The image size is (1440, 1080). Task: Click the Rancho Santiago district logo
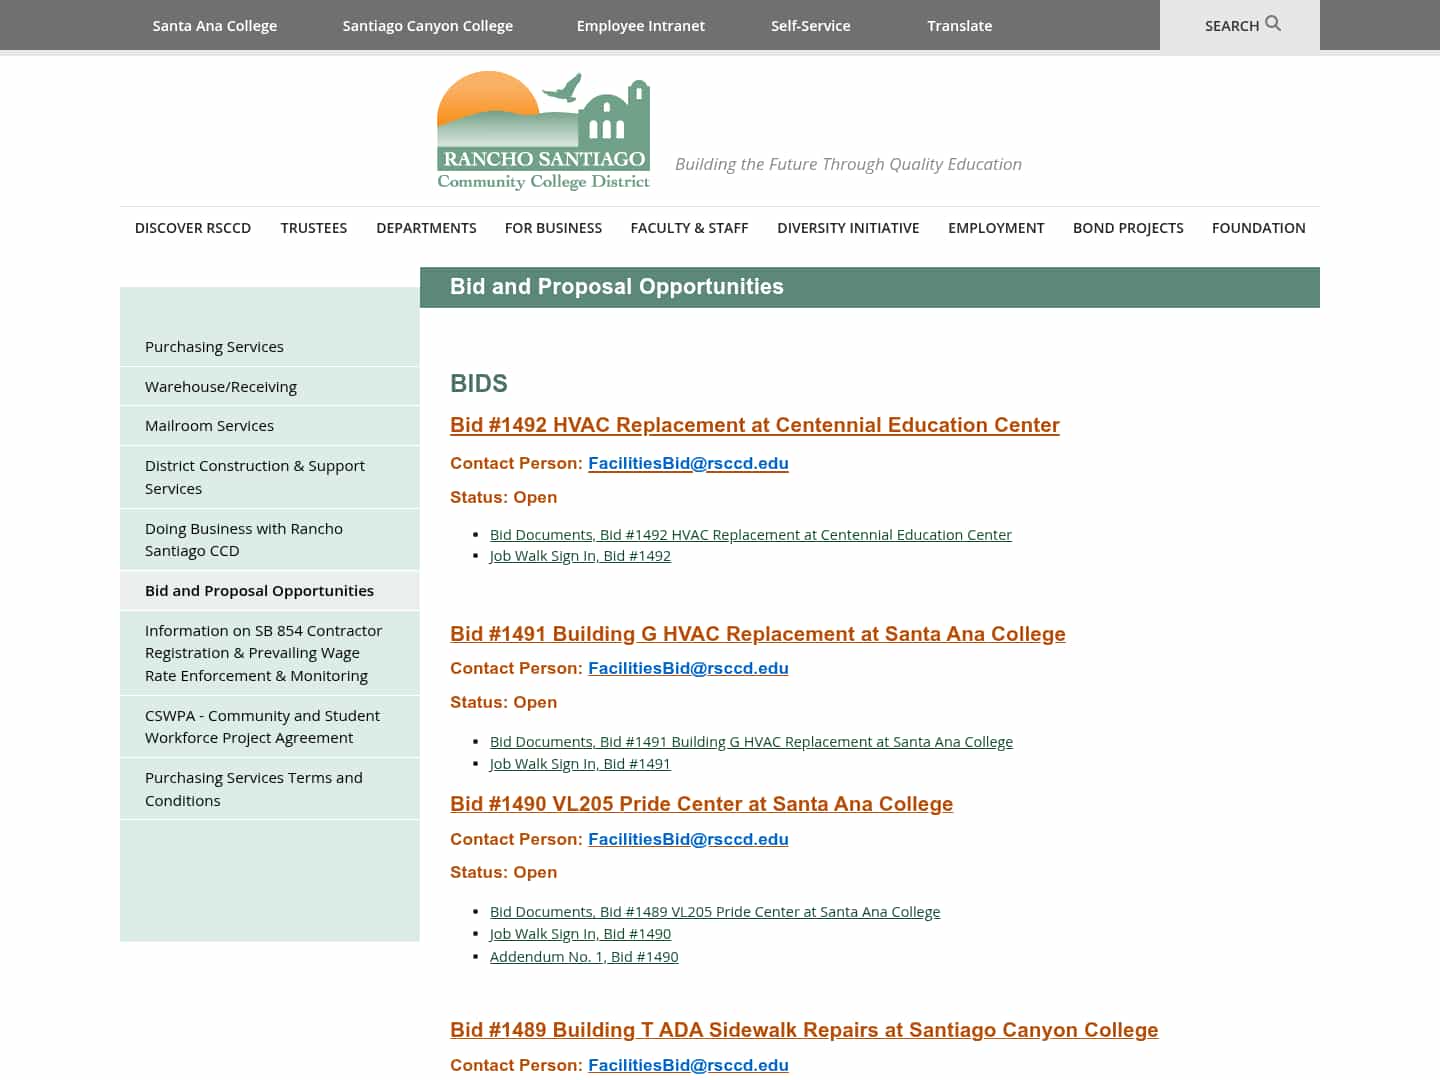pyautogui.click(x=543, y=129)
